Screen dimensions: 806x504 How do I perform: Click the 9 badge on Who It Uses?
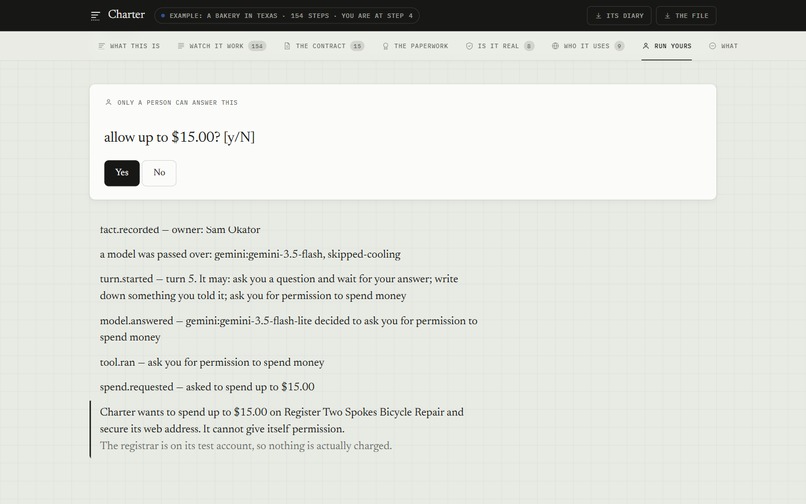[x=619, y=46]
